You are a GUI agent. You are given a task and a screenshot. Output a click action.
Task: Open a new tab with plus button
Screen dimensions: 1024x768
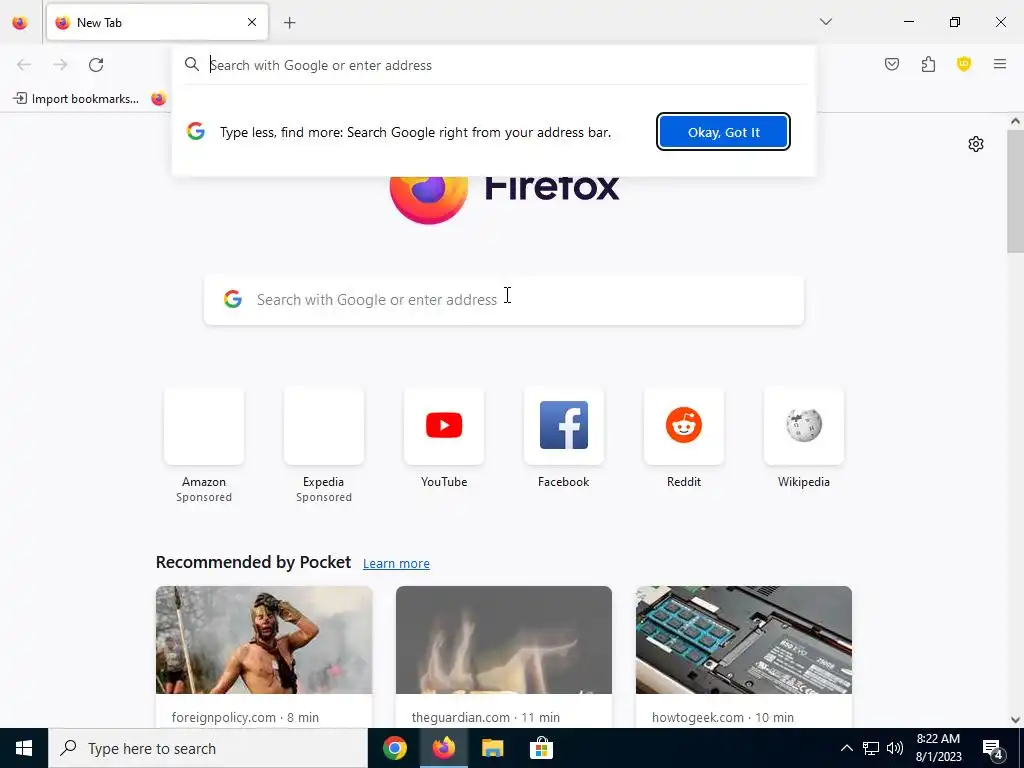(x=290, y=23)
